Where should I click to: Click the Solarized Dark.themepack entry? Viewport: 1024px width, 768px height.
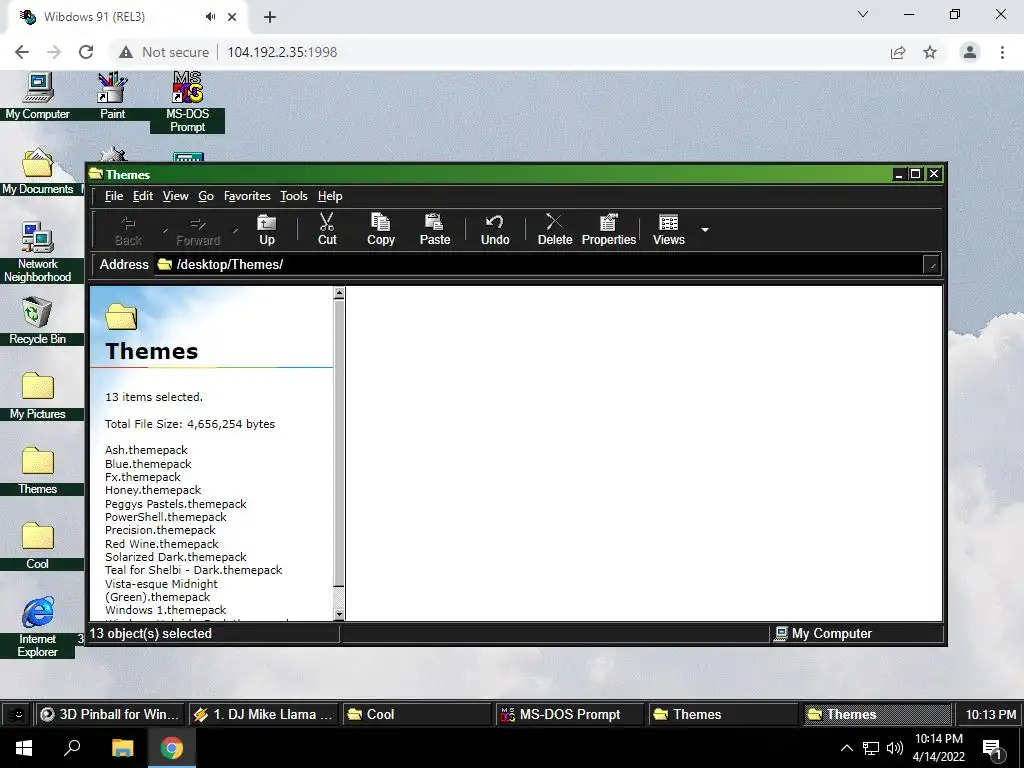(176, 557)
